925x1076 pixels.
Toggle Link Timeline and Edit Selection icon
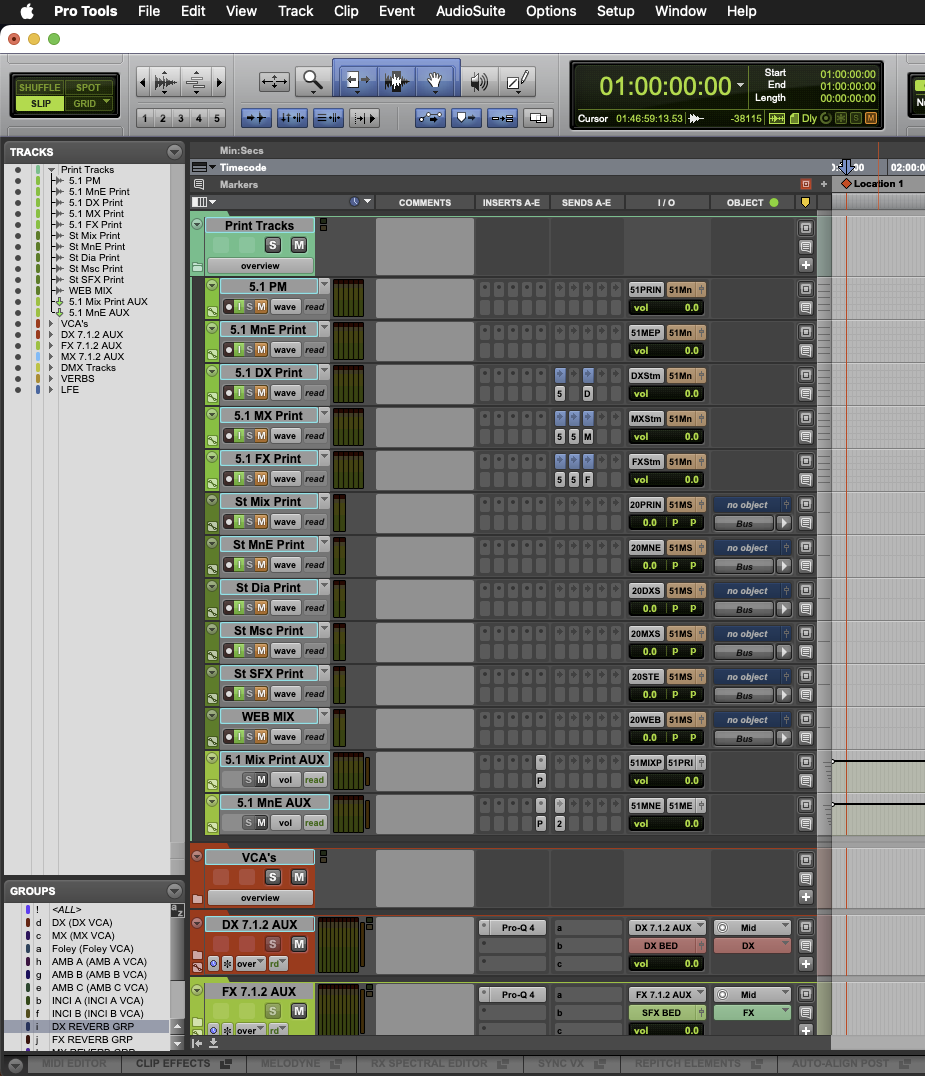(292, 118)
